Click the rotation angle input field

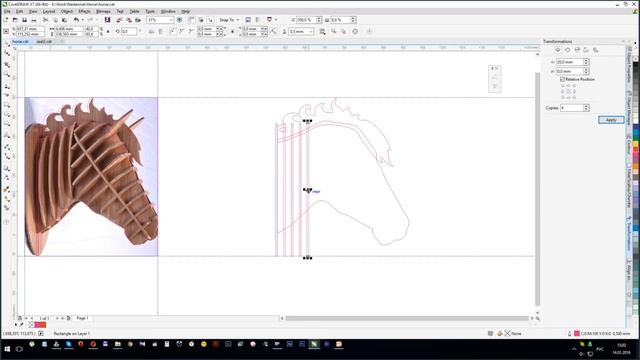(x=129, y=31)
